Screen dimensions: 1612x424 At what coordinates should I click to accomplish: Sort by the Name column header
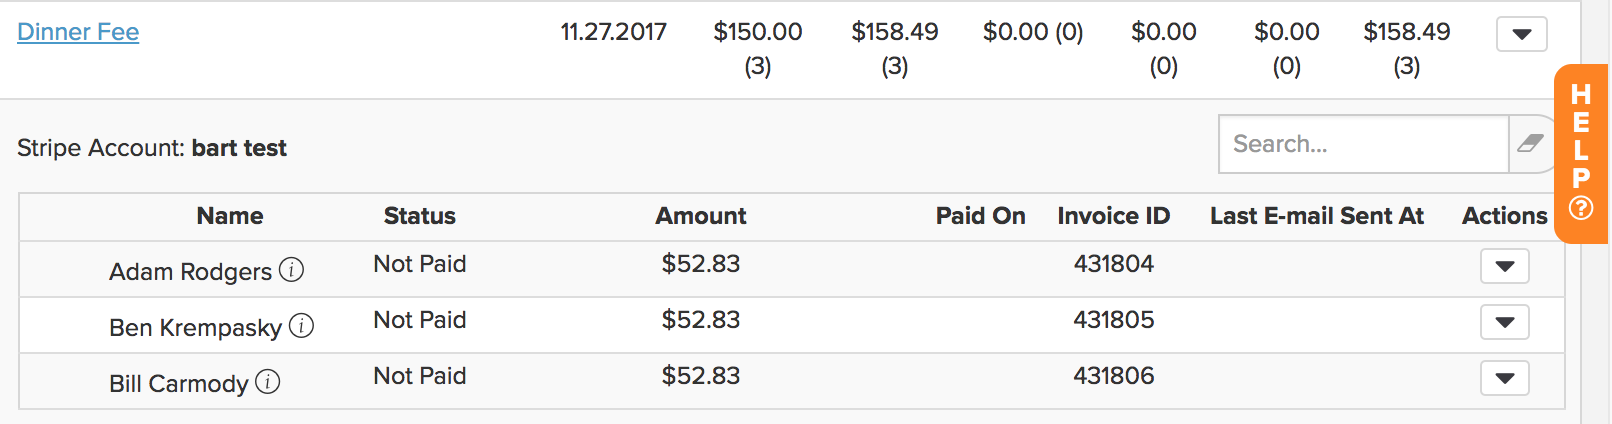230,216
